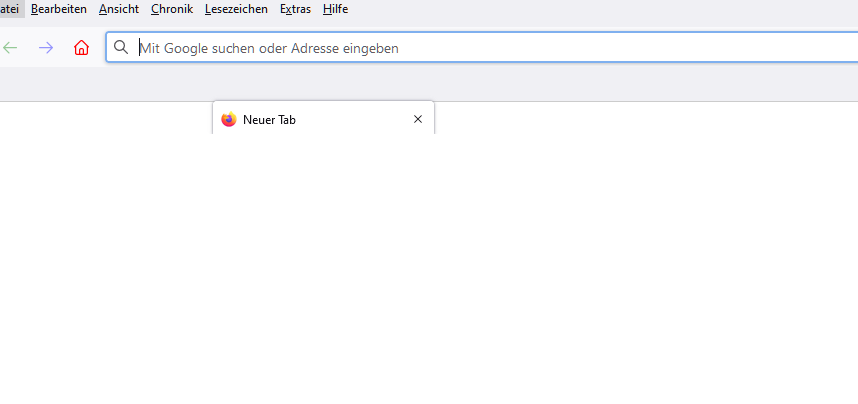Focus the Google search or address field

point(480,47)
